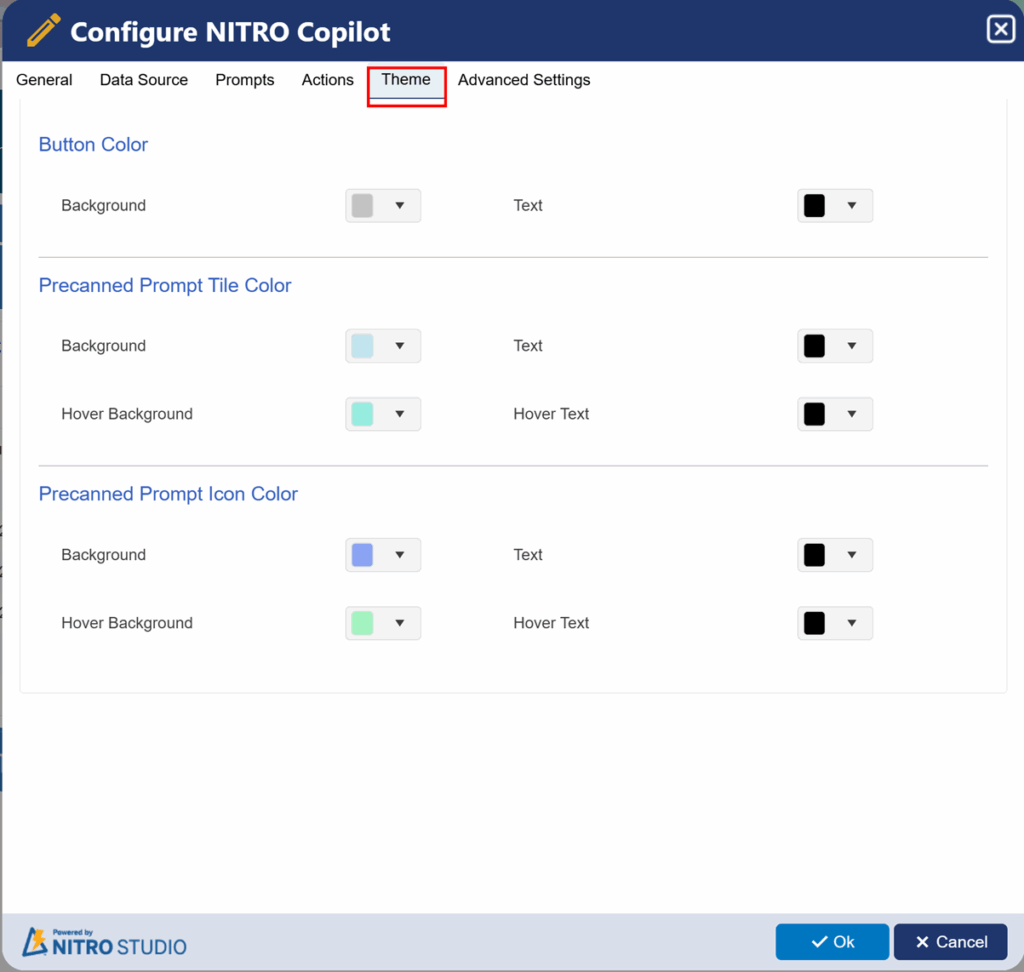The image size is (1024, 972).
Task: Click the Icon Hover Text black swatch
Action: 814,623
